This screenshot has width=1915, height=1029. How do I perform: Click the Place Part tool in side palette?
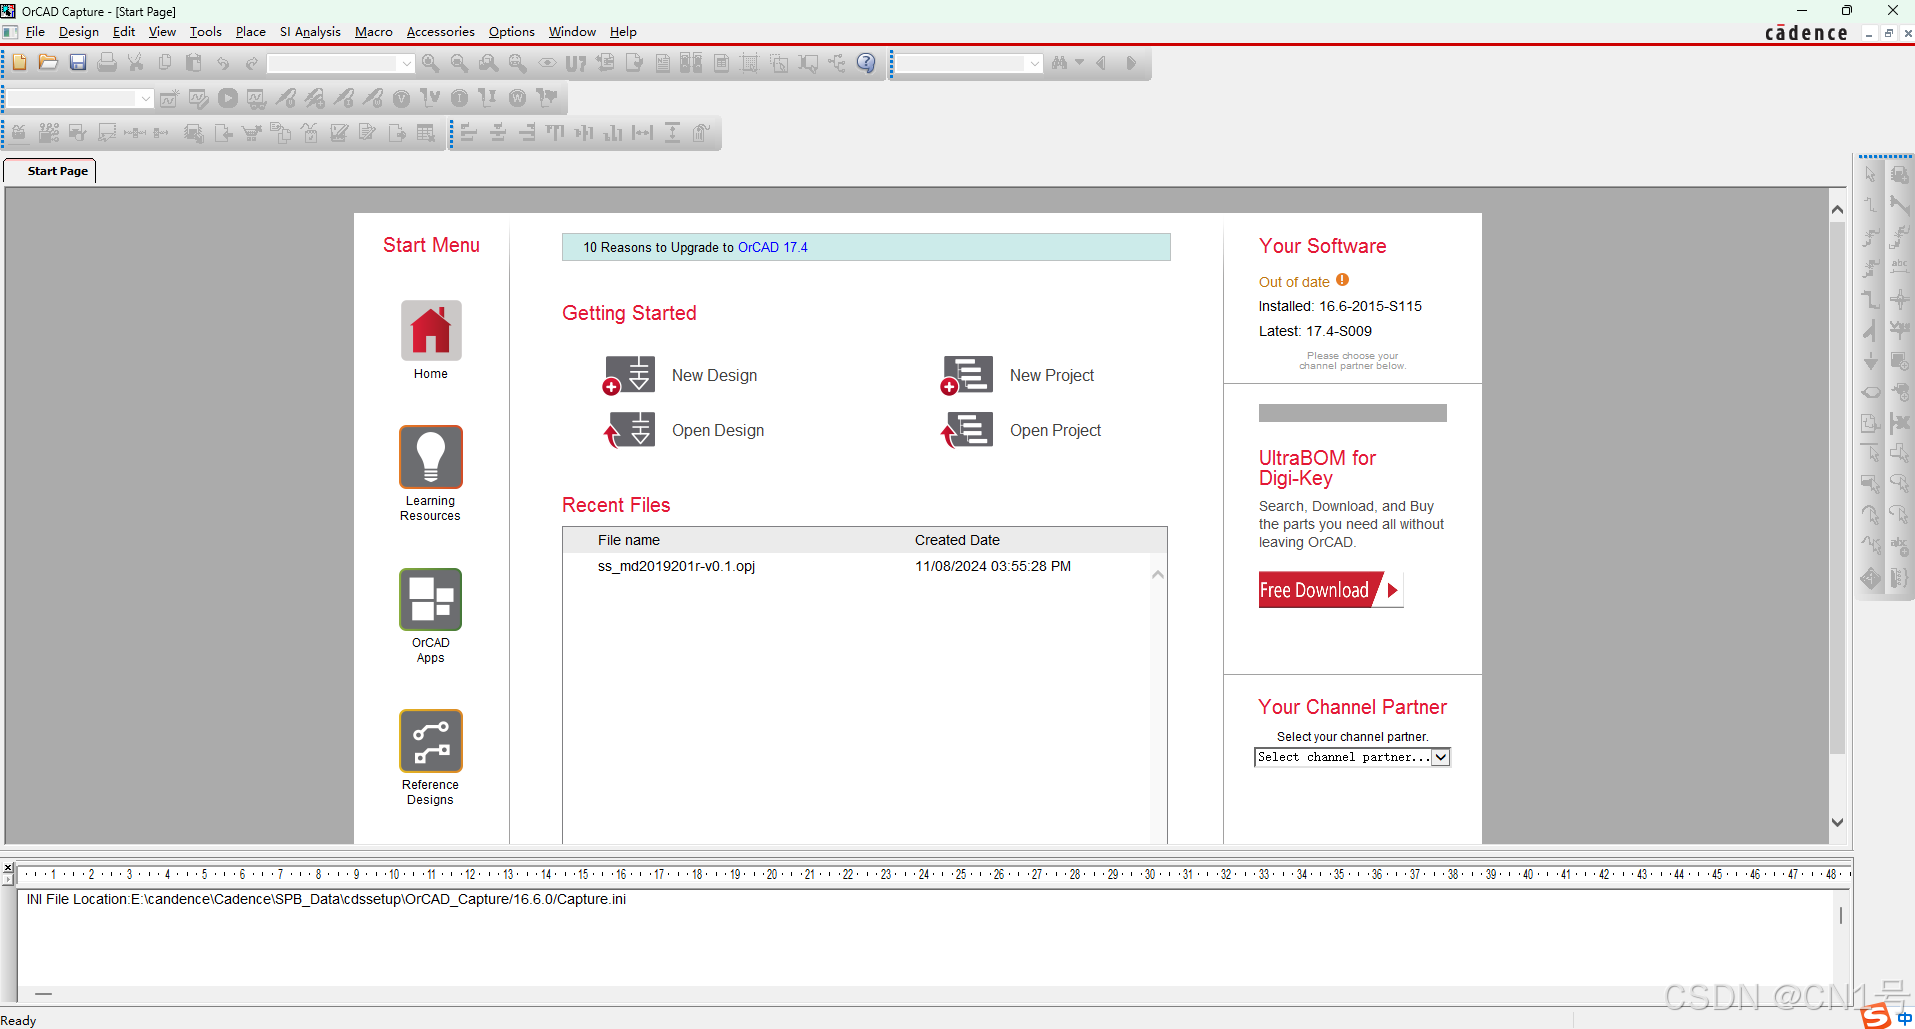[x=1900, y=175]
